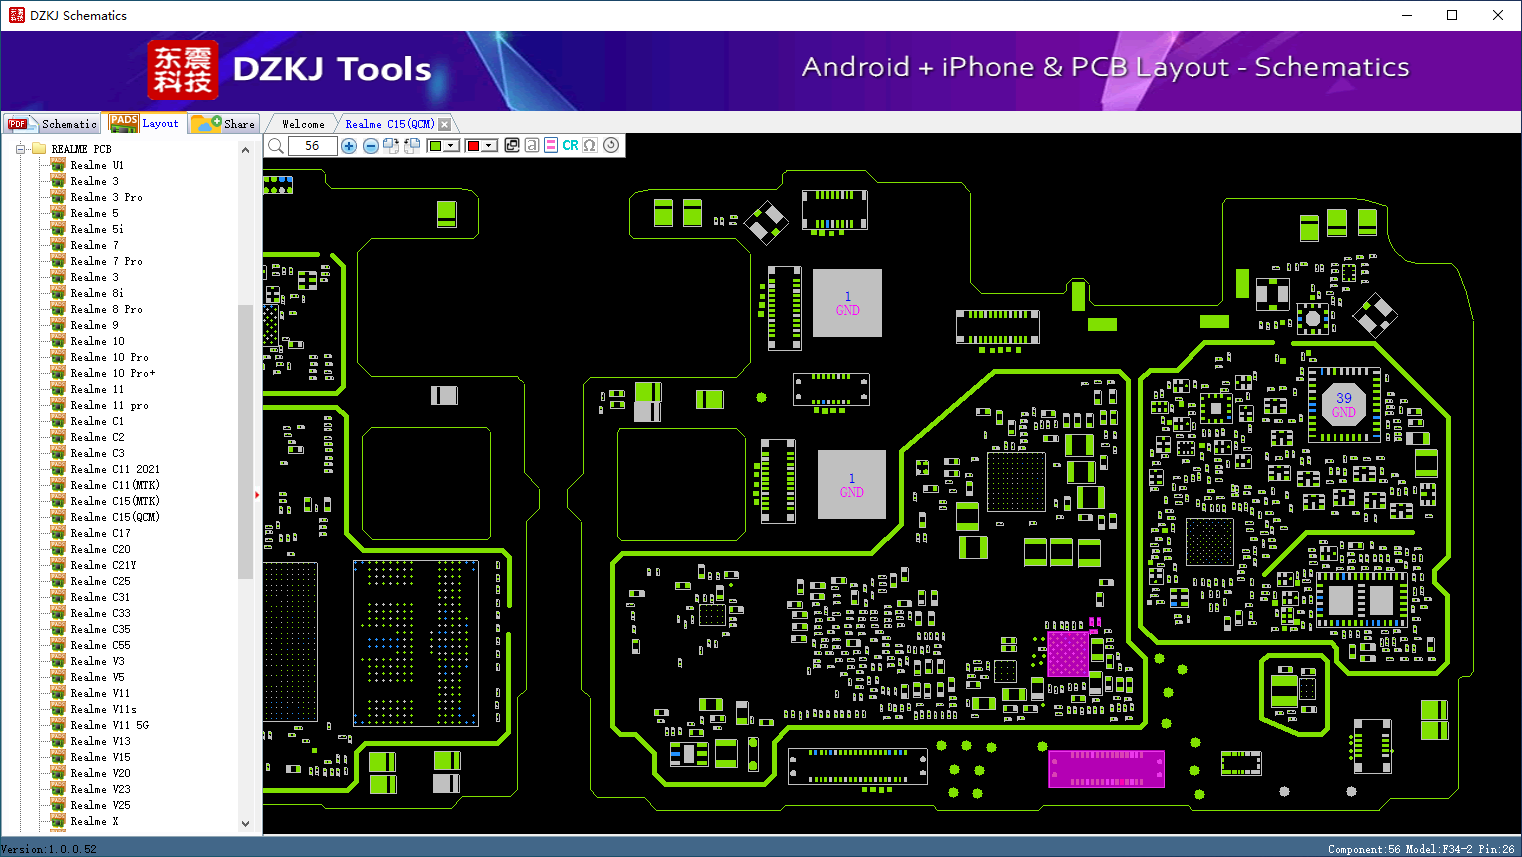Screen dimensions: 1522x857
Task: Switch to the Schematic tab
Action: pos(52,124)
